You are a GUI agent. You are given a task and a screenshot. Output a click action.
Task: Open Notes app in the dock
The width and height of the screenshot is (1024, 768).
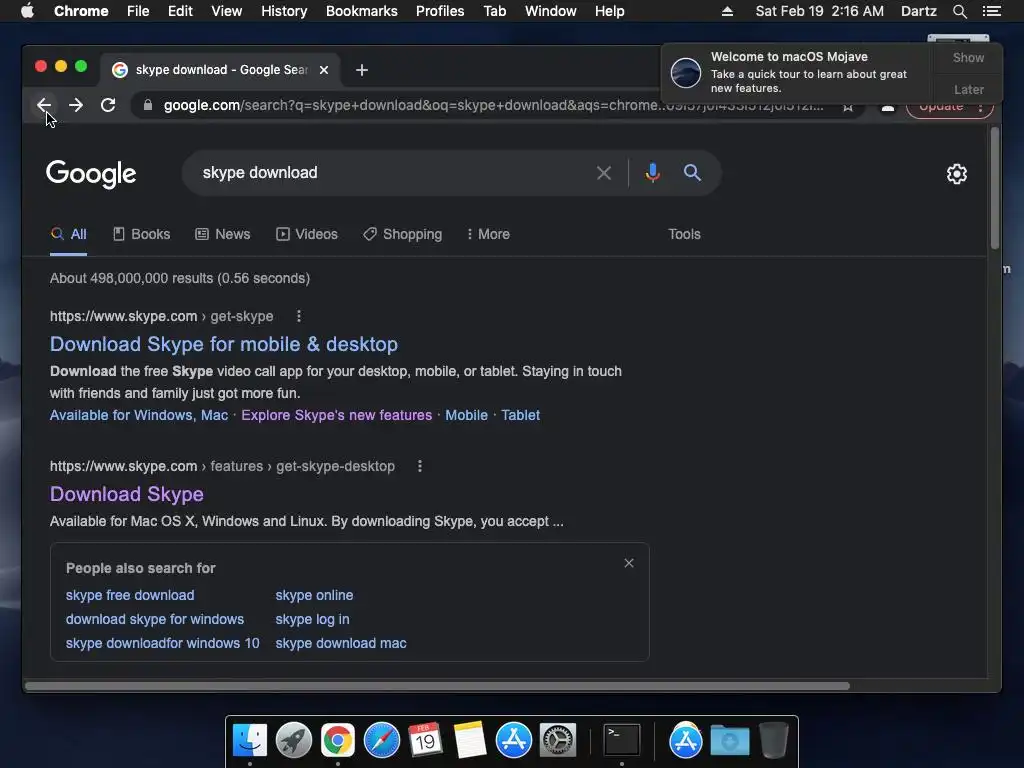pyautogui.click(x=470, y=741)
